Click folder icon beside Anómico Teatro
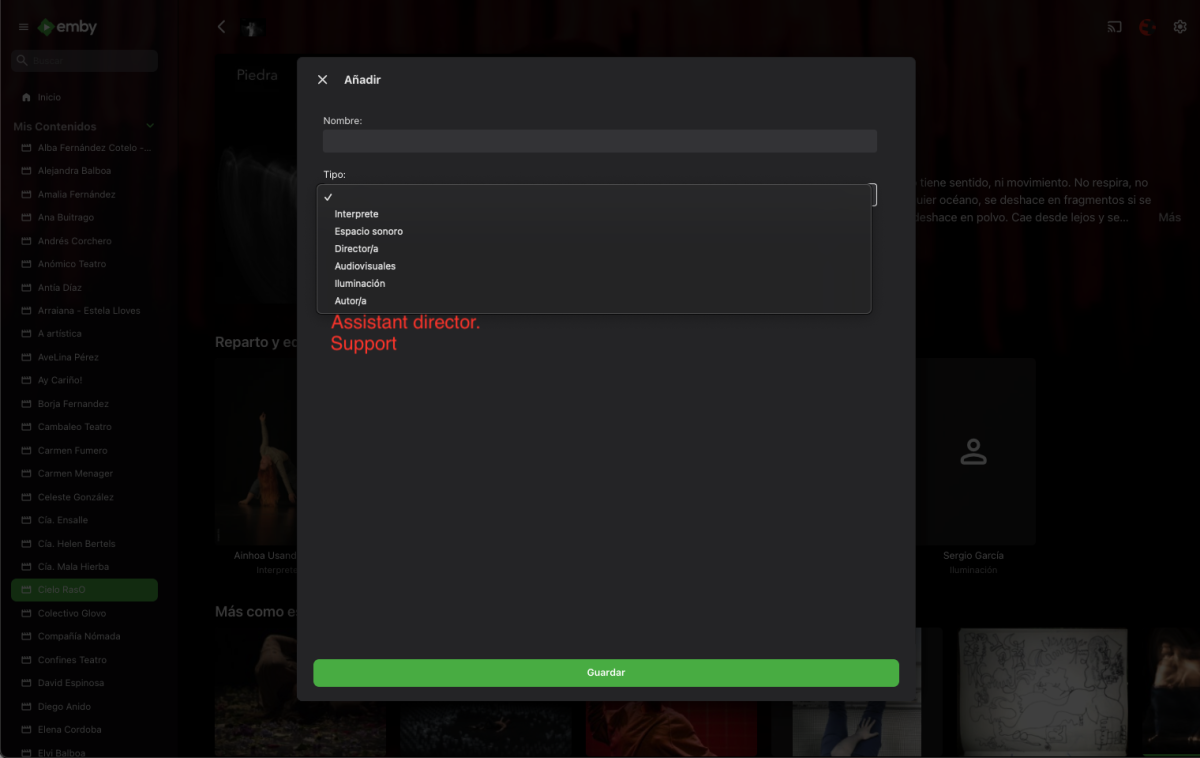This screenshot has height=758, width=1200. 27,264
